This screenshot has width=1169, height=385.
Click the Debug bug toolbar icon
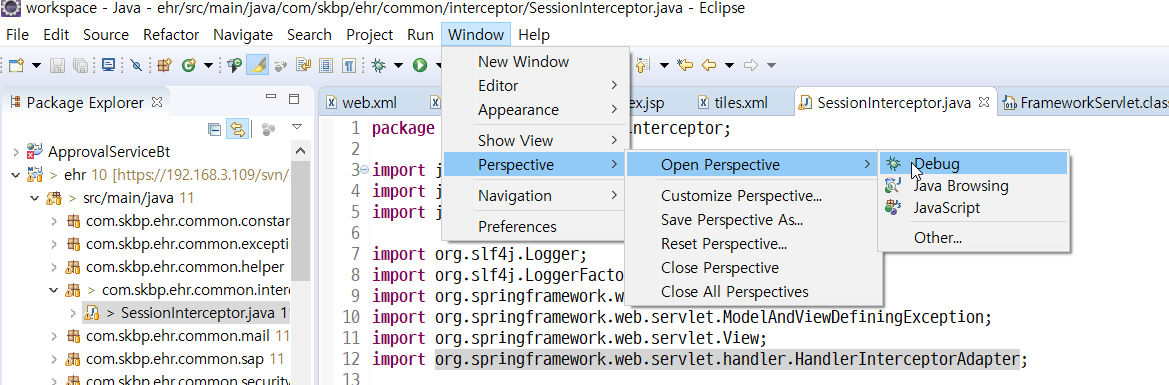[379, 65]
